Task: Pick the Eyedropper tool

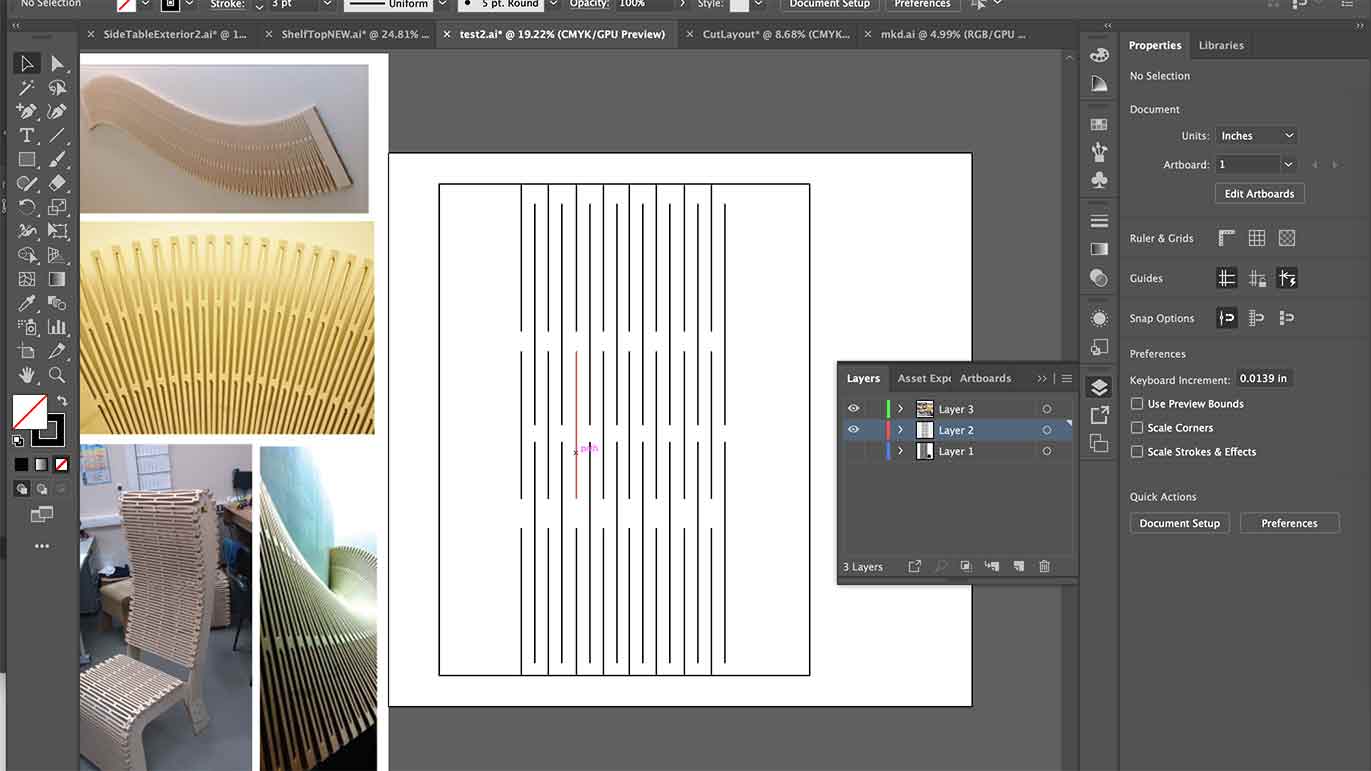Action: tap(27, 303)
